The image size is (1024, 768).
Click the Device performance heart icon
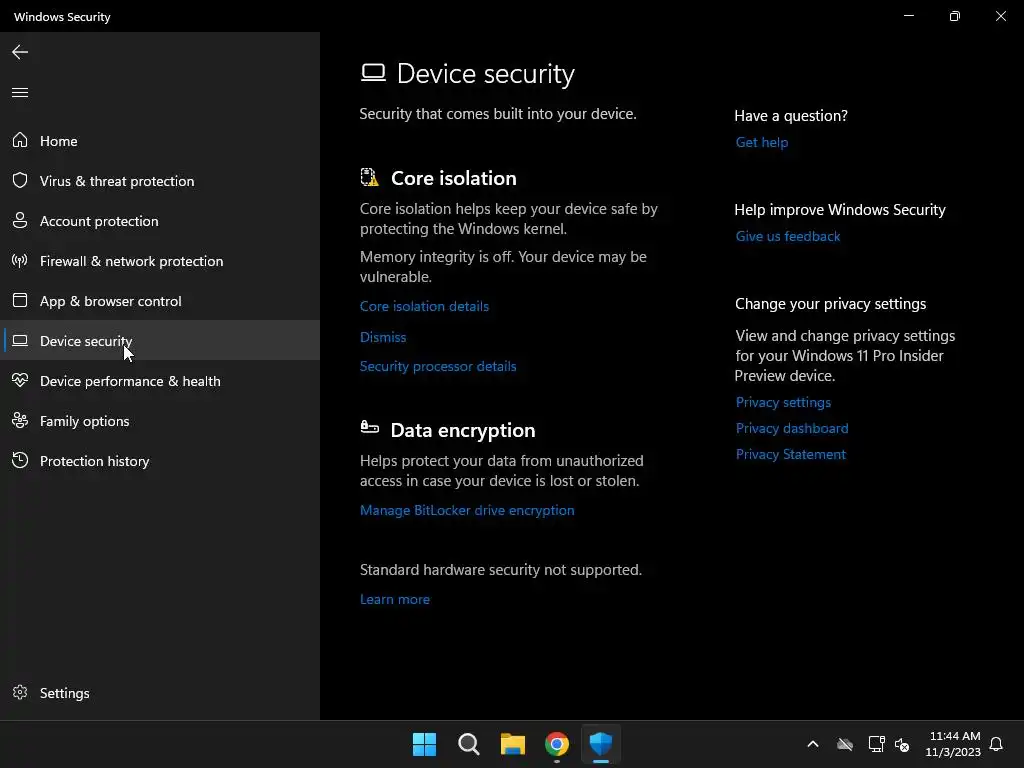(20, 380)
